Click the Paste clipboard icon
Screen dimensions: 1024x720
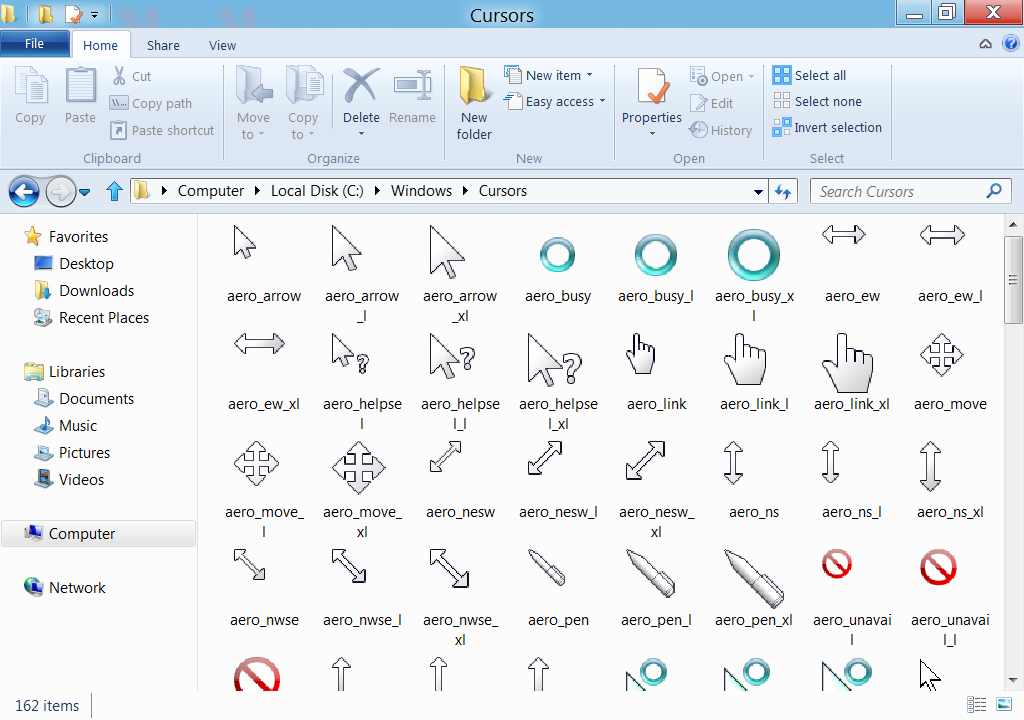[x=80, y=86]
